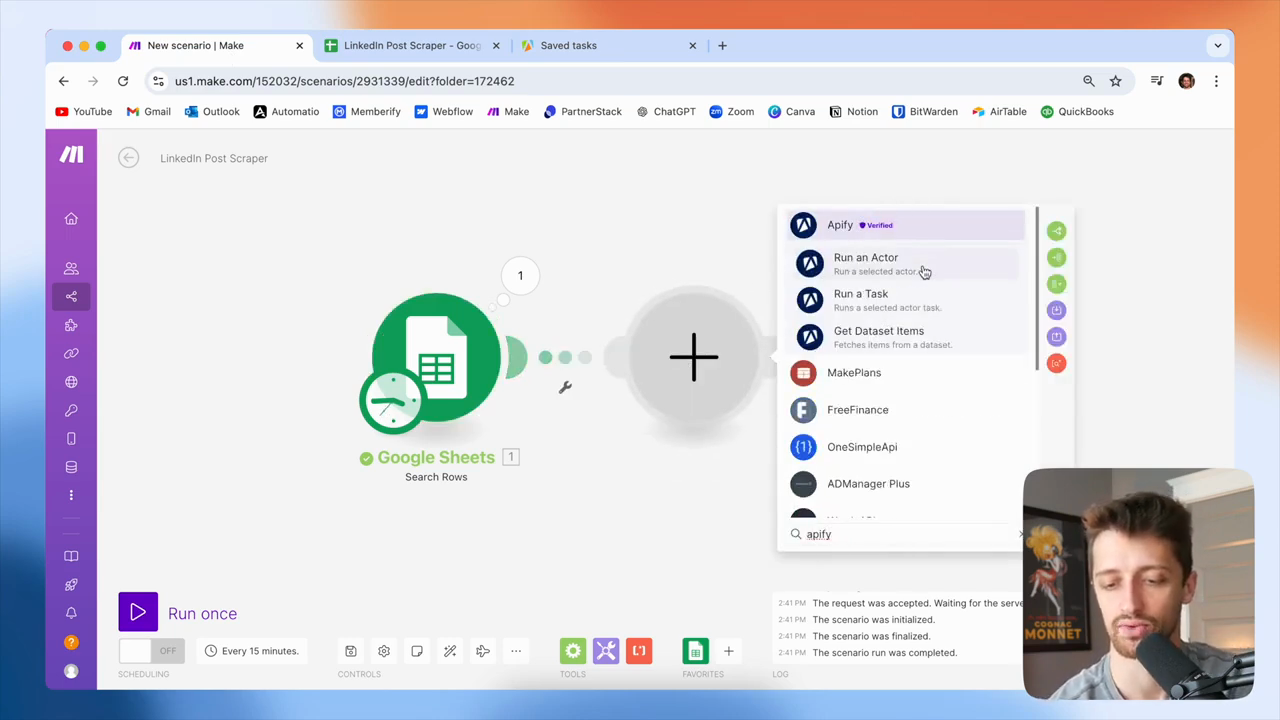Open the Every 15 minutes schedule setting
Viewport: 1280px width, 720px height.
pos(251,651)
